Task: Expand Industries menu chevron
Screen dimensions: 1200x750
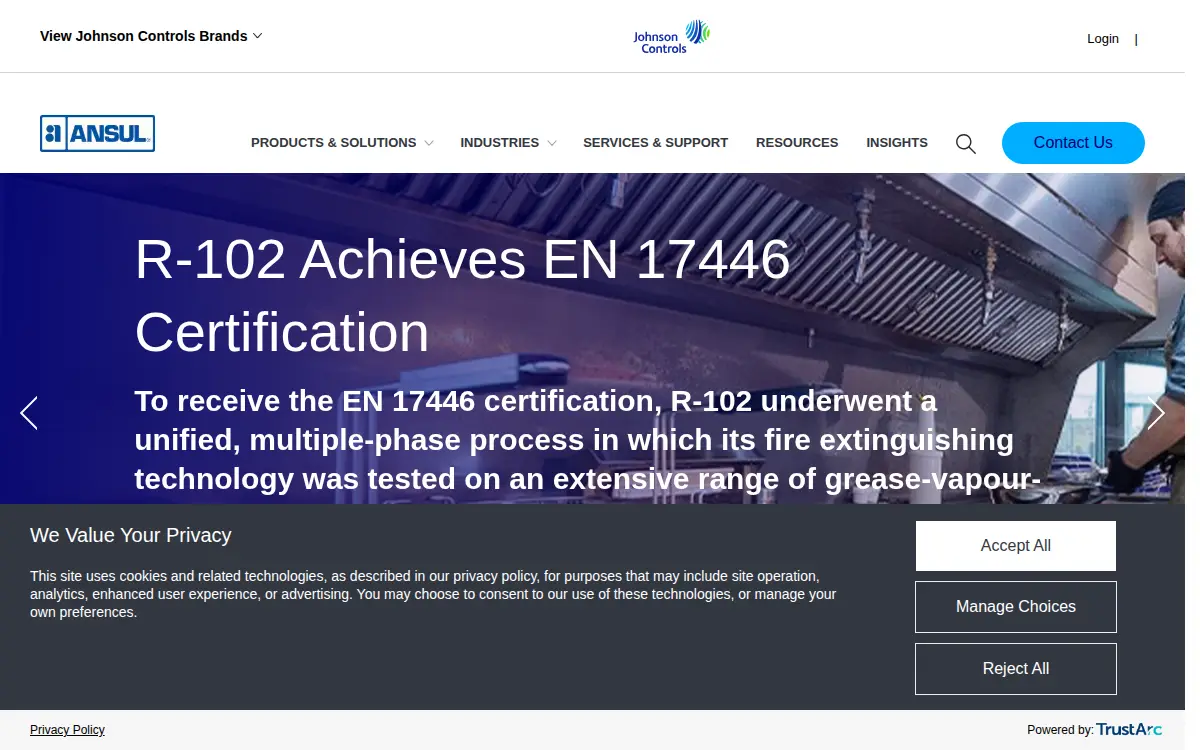Action: pos(552,143)
